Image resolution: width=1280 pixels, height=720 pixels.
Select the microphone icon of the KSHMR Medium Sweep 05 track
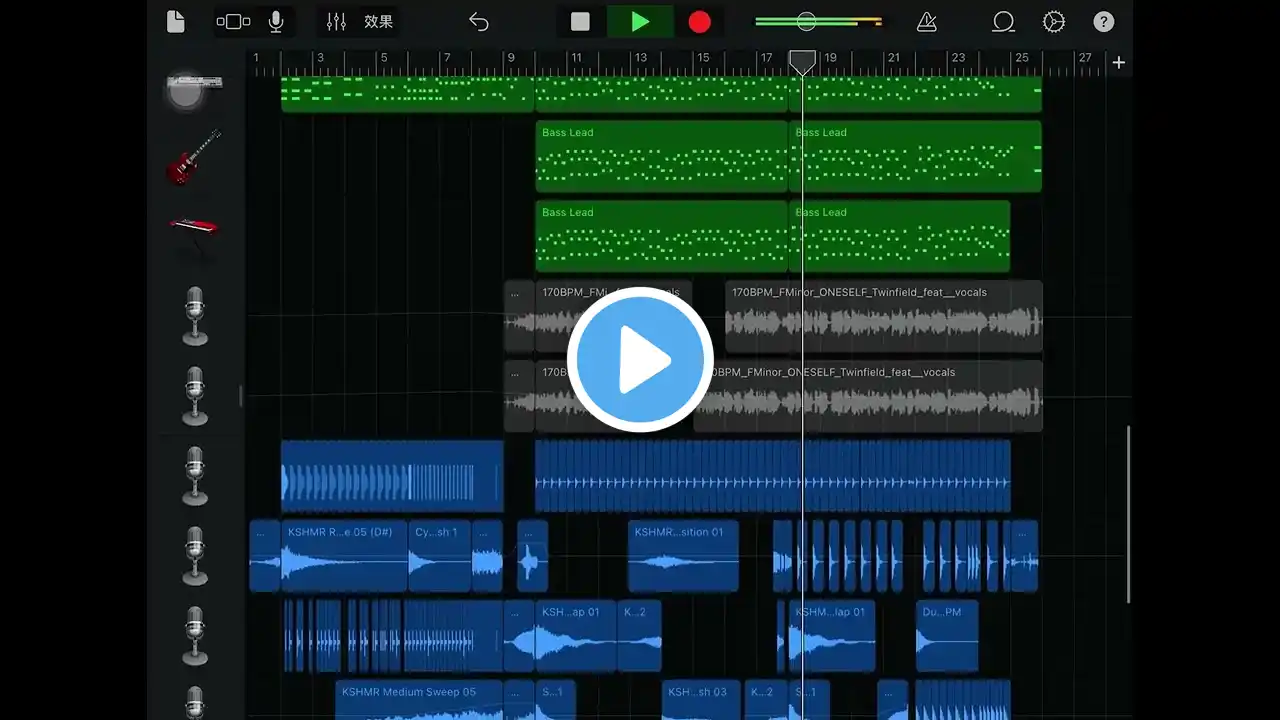point(196,702)
